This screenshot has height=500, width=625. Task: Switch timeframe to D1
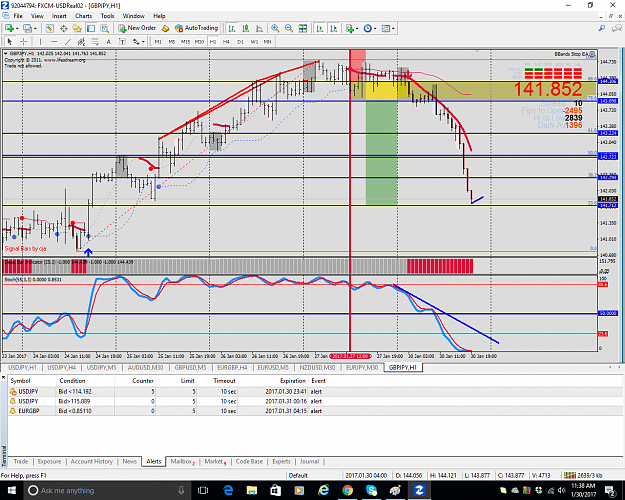[x=240, y=41]
